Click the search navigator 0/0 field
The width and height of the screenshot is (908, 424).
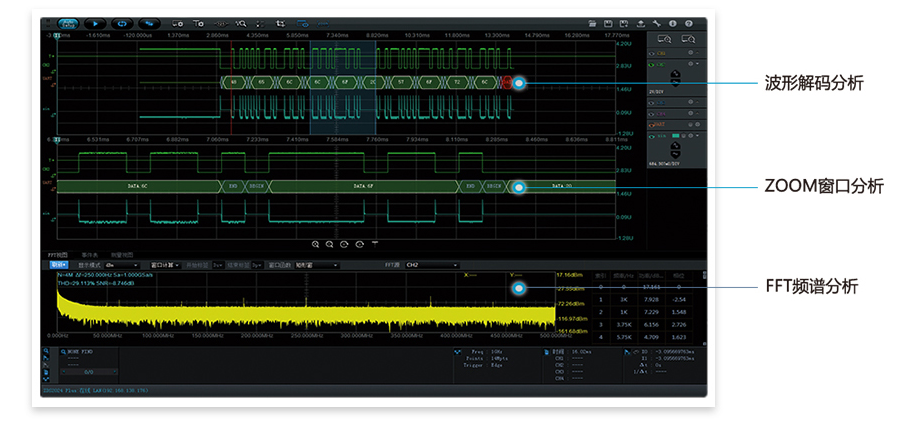pyautogui.click(x=89, y=372)
